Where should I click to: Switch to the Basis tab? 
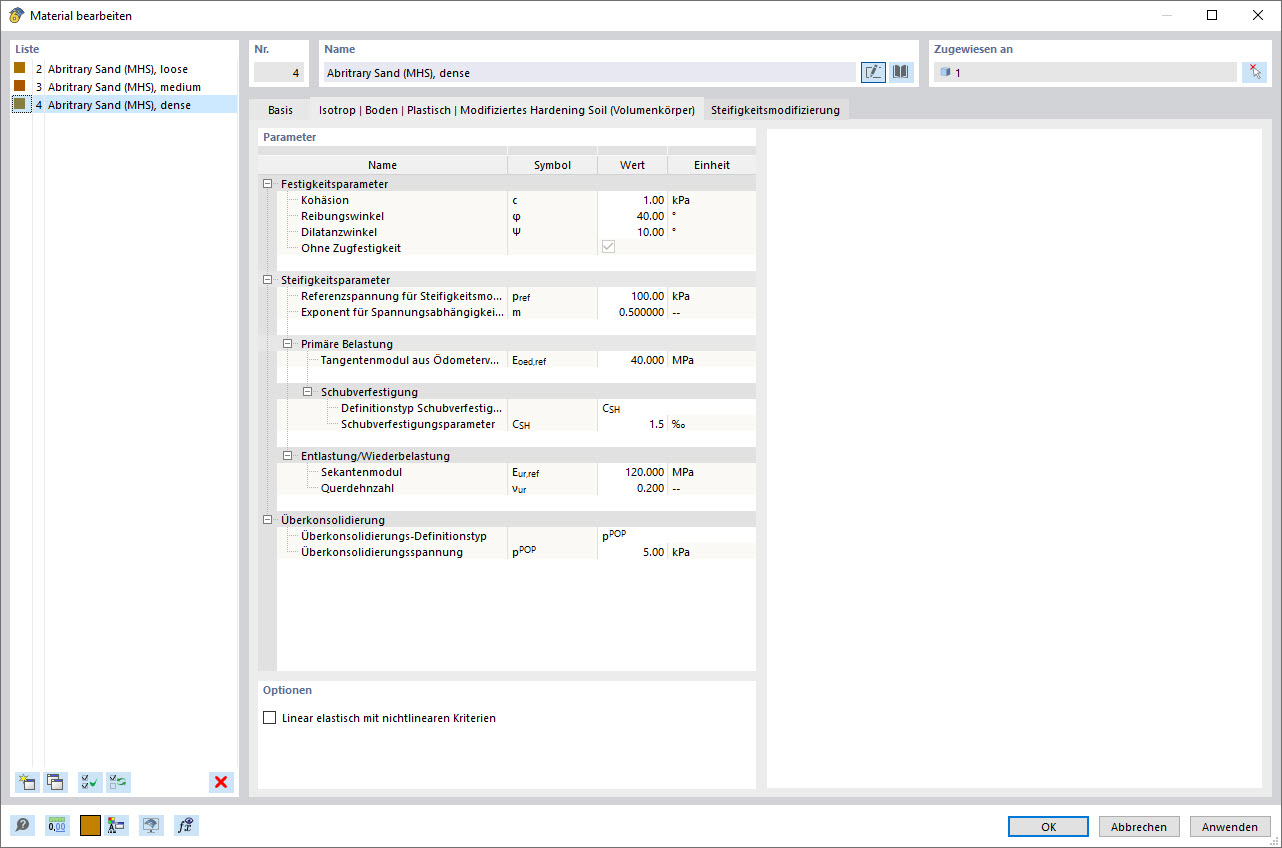point(280,110)
